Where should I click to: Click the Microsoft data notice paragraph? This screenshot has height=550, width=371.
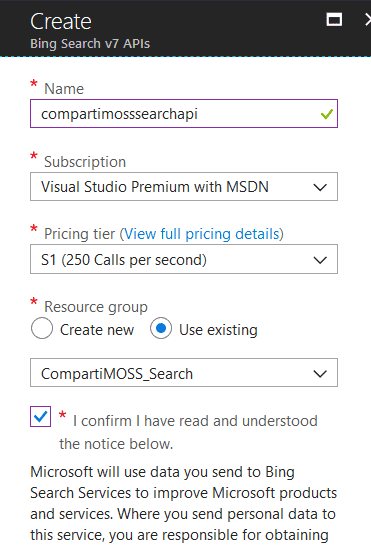pyautogui.click(x=183, y=504)
